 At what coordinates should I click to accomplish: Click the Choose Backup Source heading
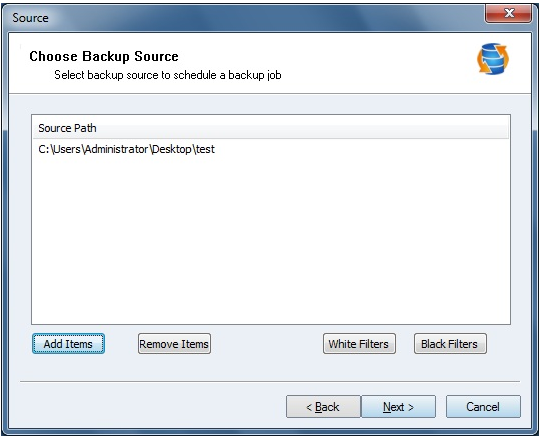[x=104, y=56]
